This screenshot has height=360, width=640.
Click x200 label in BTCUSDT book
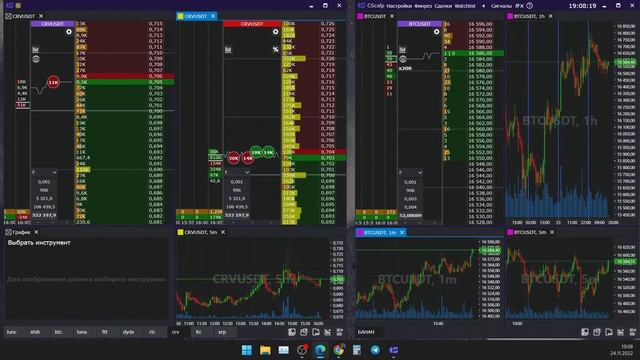[x=405, y=69]
